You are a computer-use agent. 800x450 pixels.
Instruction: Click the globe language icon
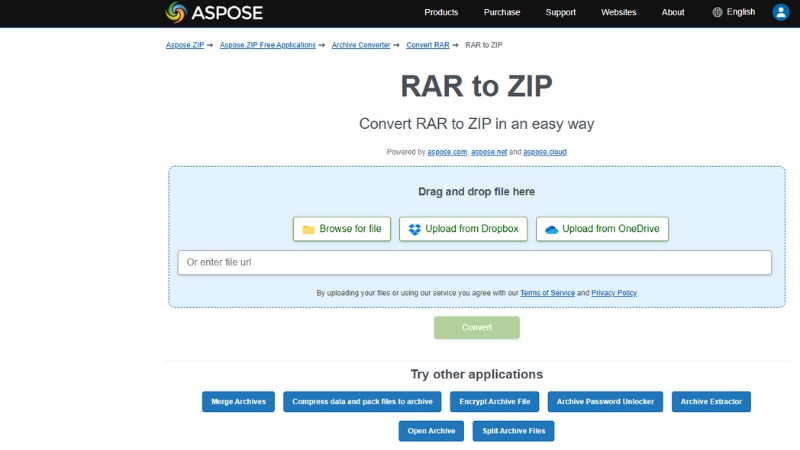pyautogui.click(x=717, y=12)
